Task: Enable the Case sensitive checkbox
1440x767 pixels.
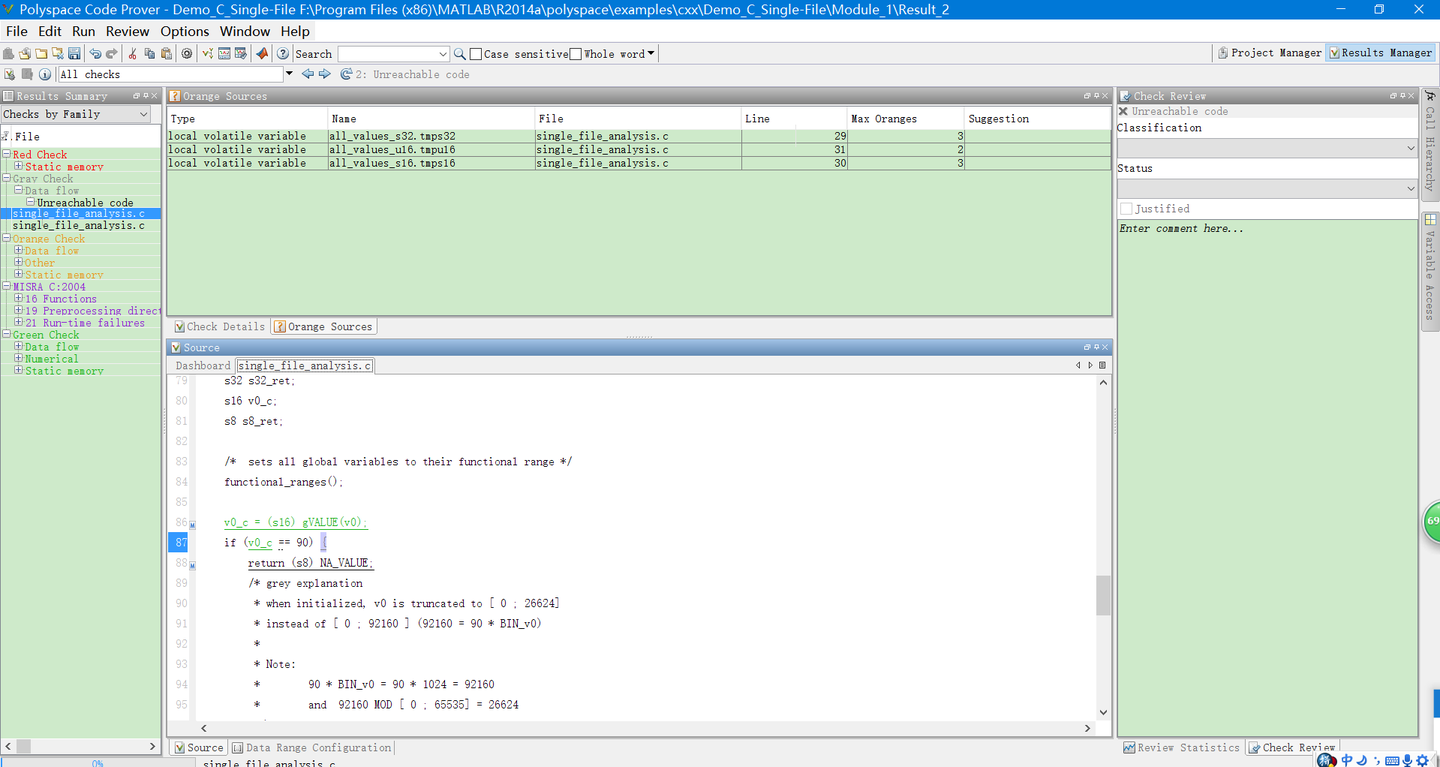Action: (476, 54)
